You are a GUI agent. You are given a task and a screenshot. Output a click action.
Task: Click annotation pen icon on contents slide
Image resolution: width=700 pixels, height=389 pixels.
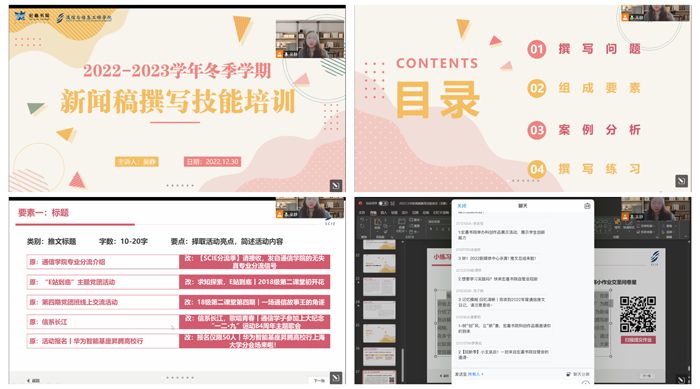click(681, 180)
